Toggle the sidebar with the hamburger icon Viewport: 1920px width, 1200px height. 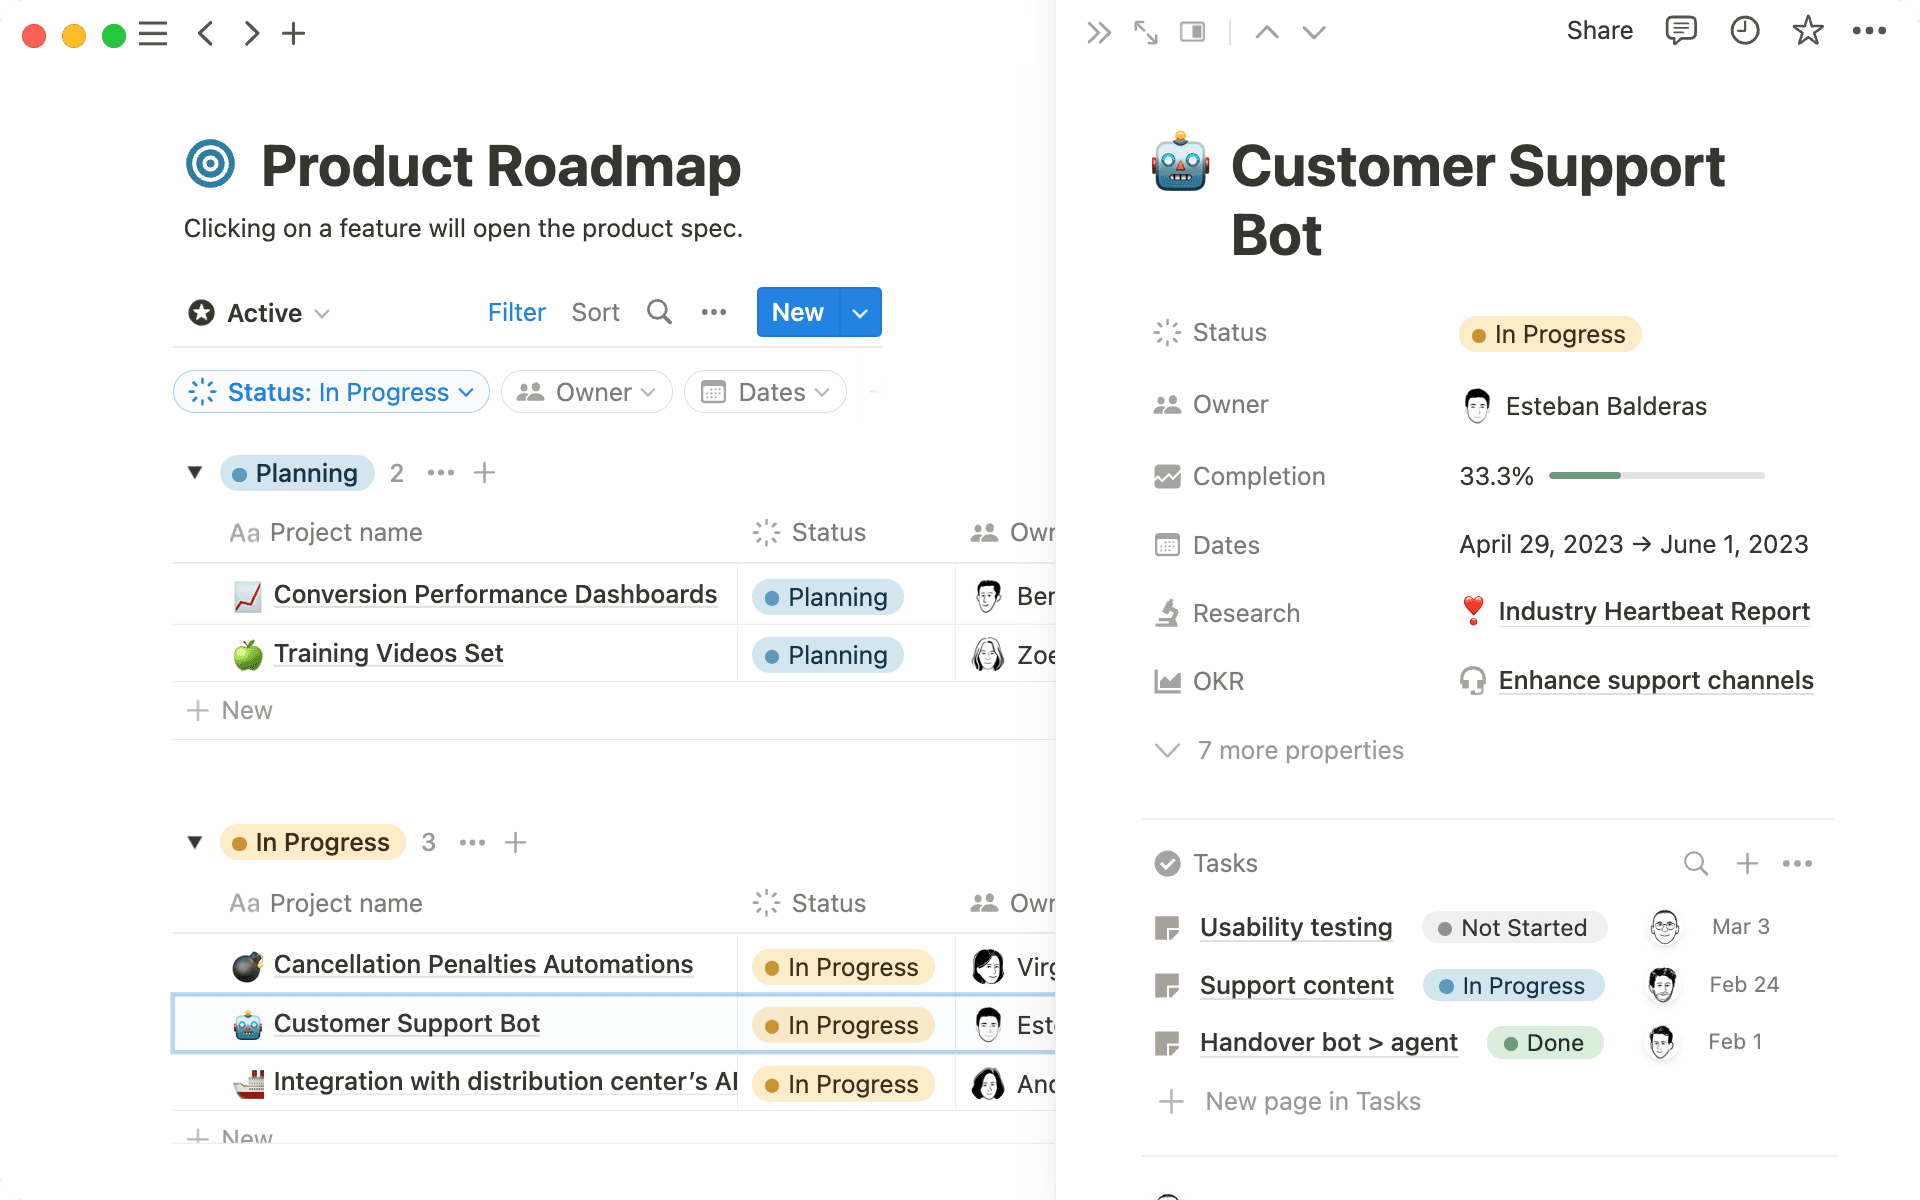coord(153,33)
